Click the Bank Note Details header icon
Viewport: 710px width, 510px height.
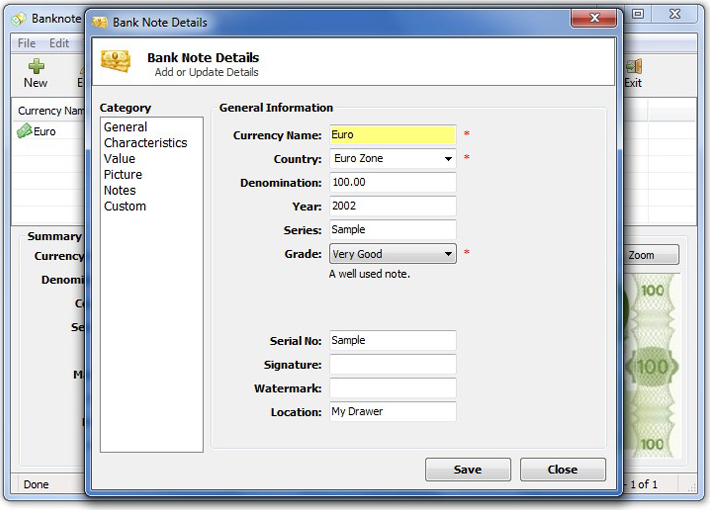116,62
